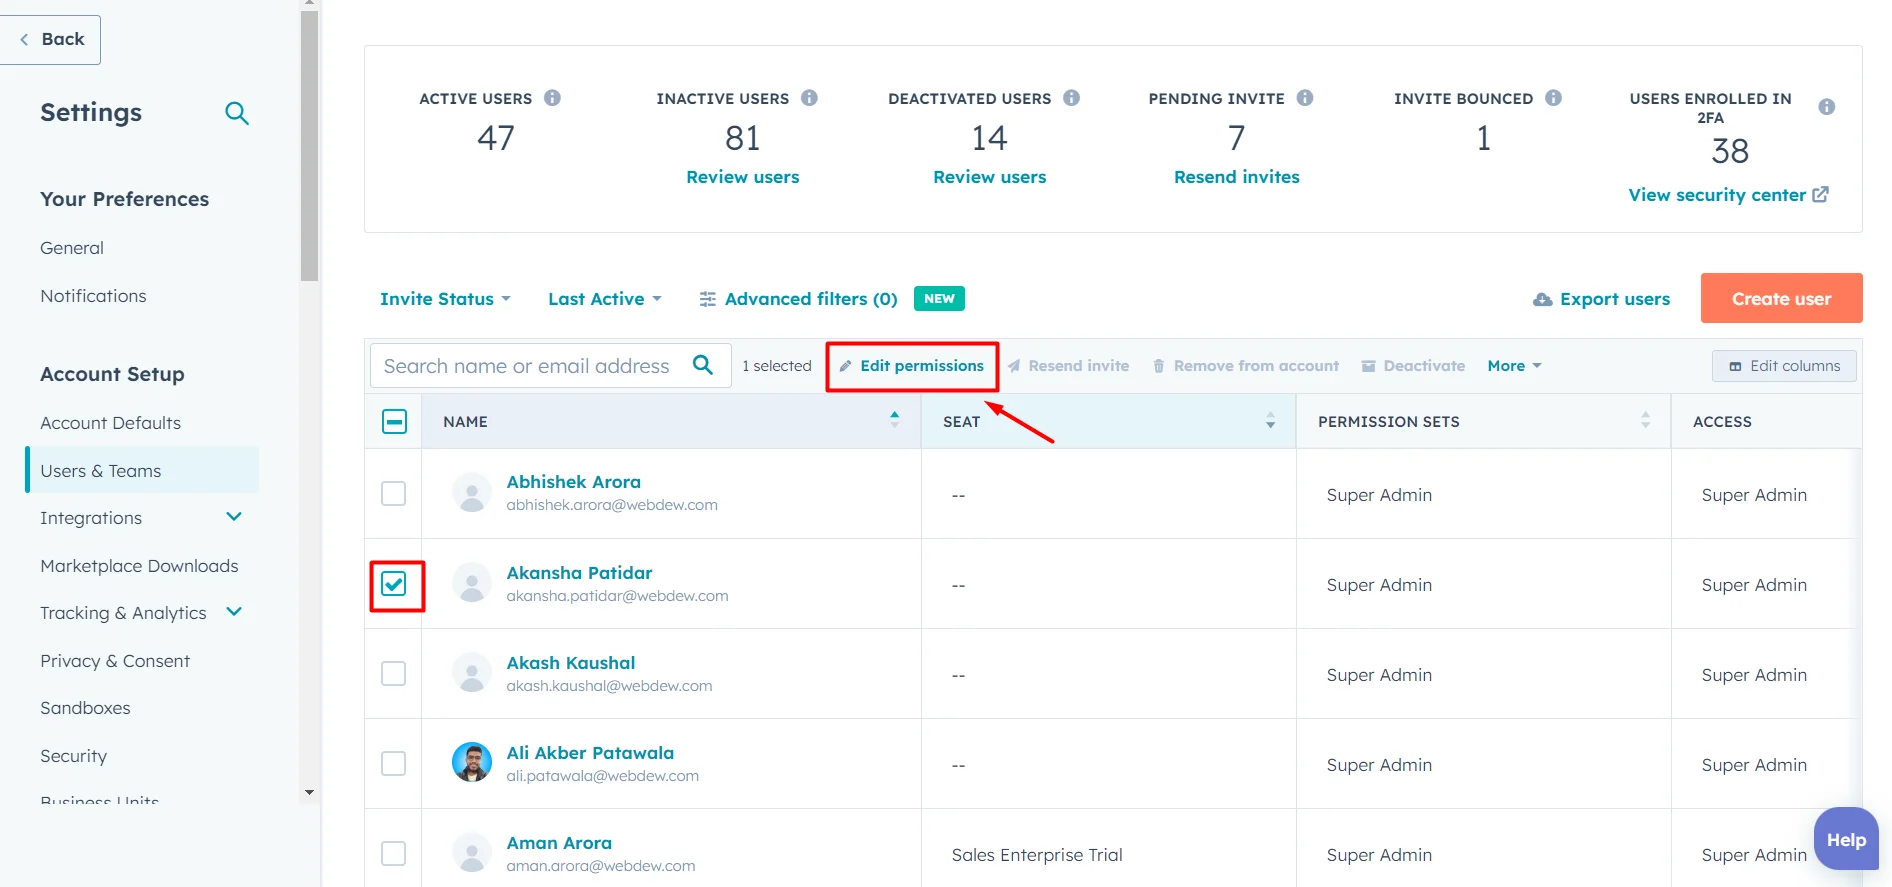
Task: Click the info icon next to Active Users
Action: [552, 98]
